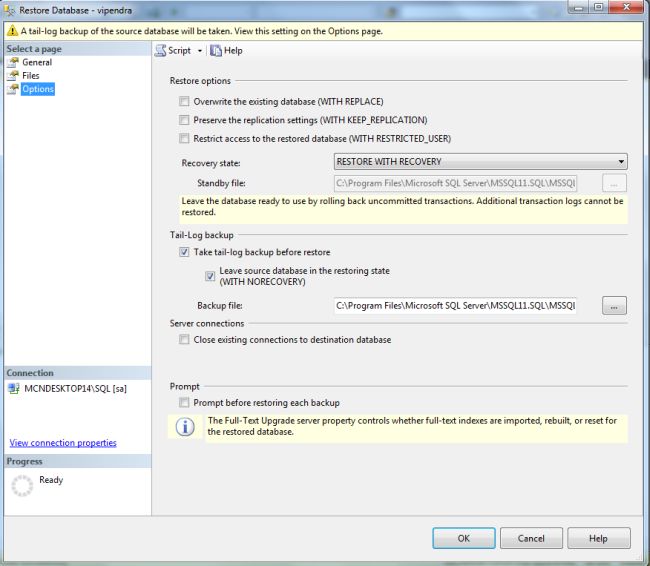The height and width of the screenshot is (566, 650).
Task: Uncheck Take tail-log backup before restore
Action: (184, 252)
